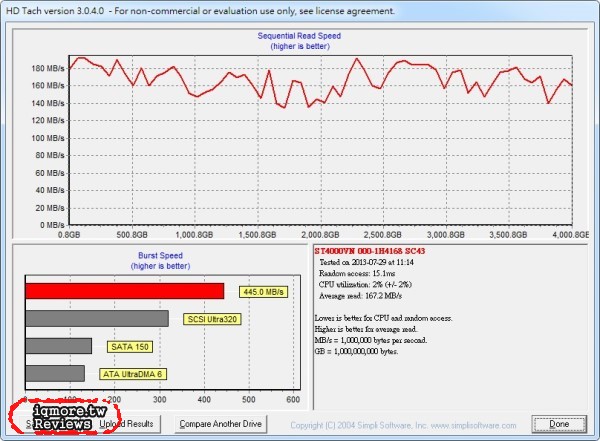
Task: Click the red 445.0 MB/s burst bar
Action: click(125, 291)
